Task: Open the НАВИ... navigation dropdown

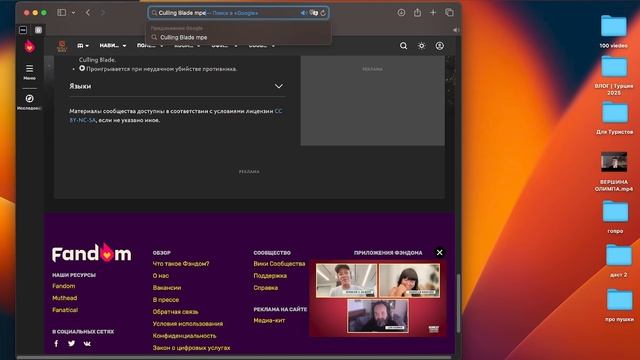Action: point(113,45)
